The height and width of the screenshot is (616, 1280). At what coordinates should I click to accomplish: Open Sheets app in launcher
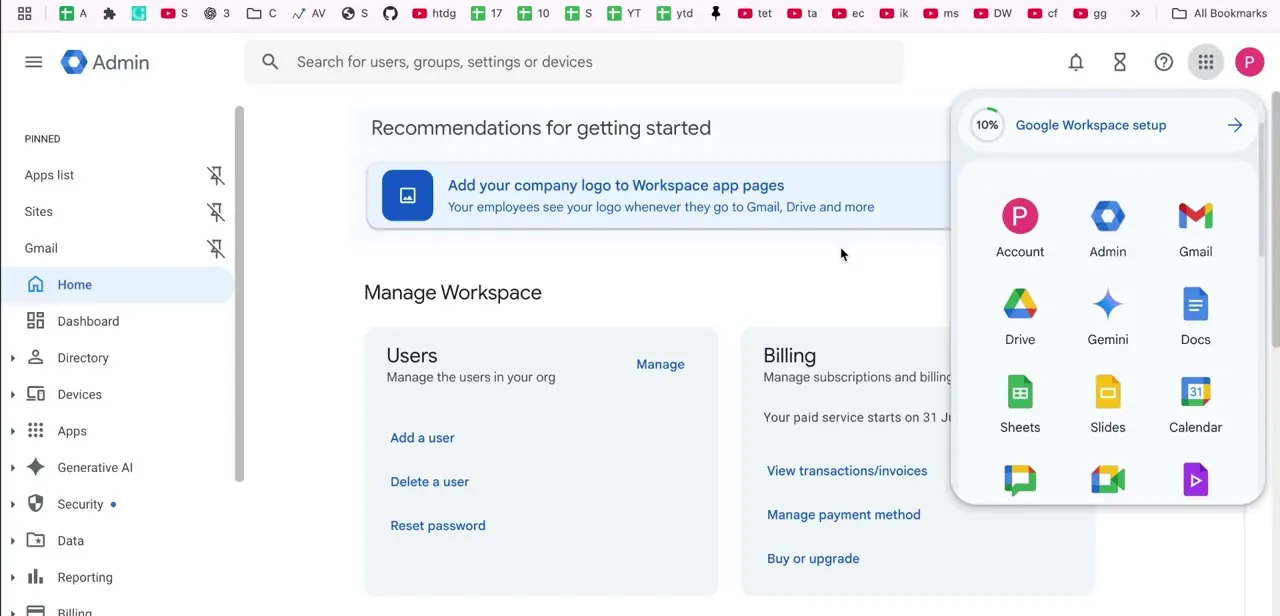1020,405
